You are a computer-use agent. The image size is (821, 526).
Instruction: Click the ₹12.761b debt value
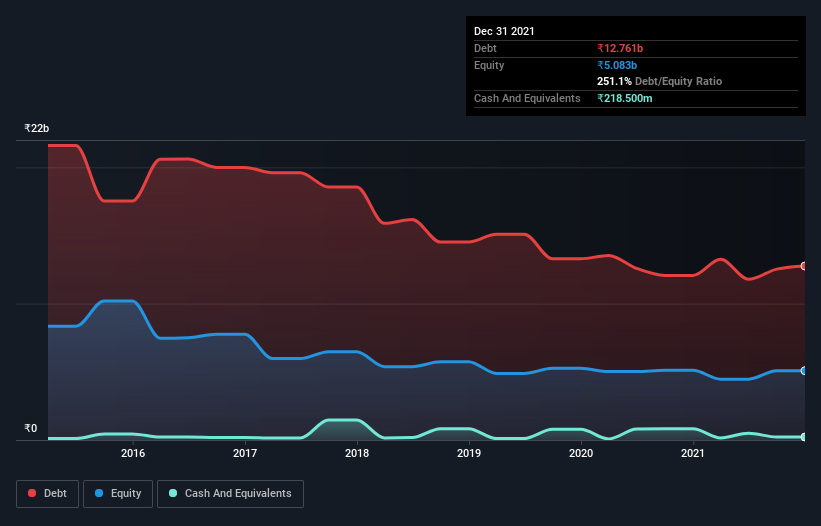[x=620, y=48]
